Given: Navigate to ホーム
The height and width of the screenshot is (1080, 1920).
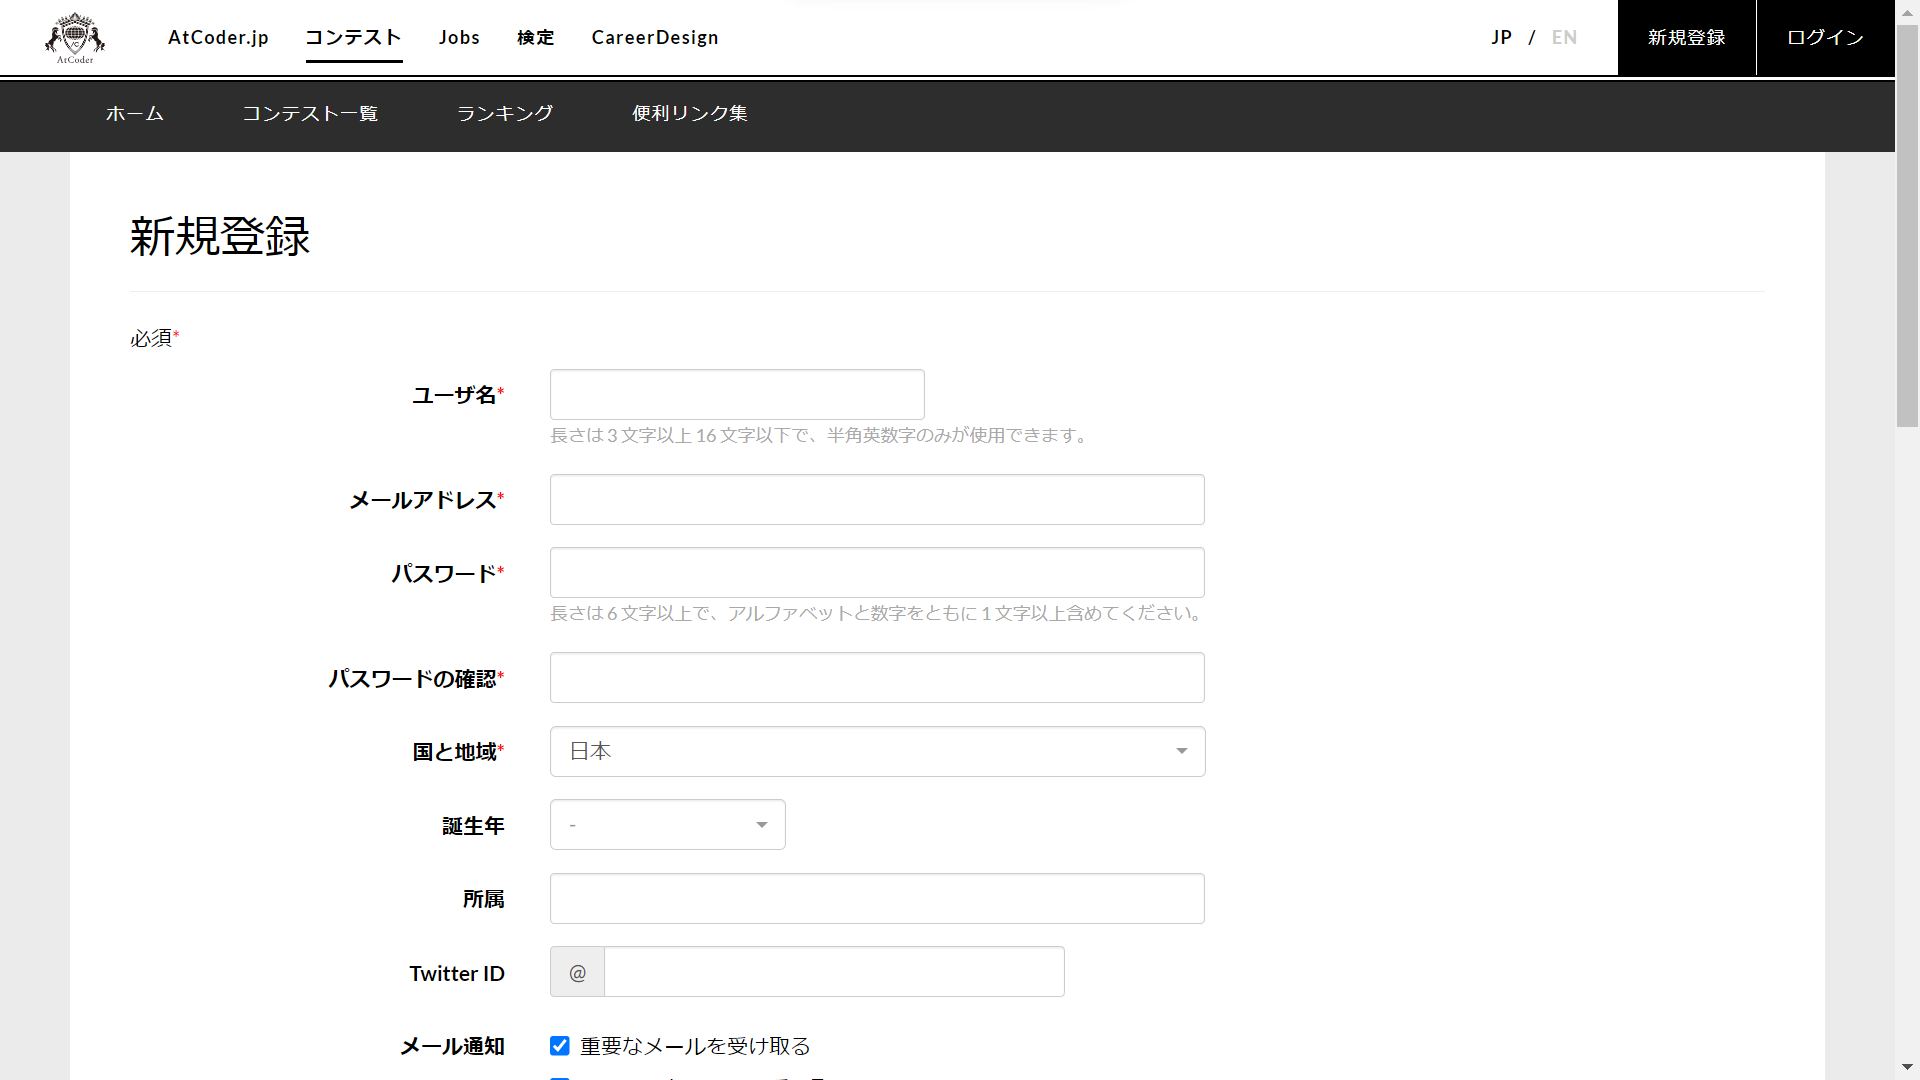Looking at the screenshot, I should coord(135,114).
